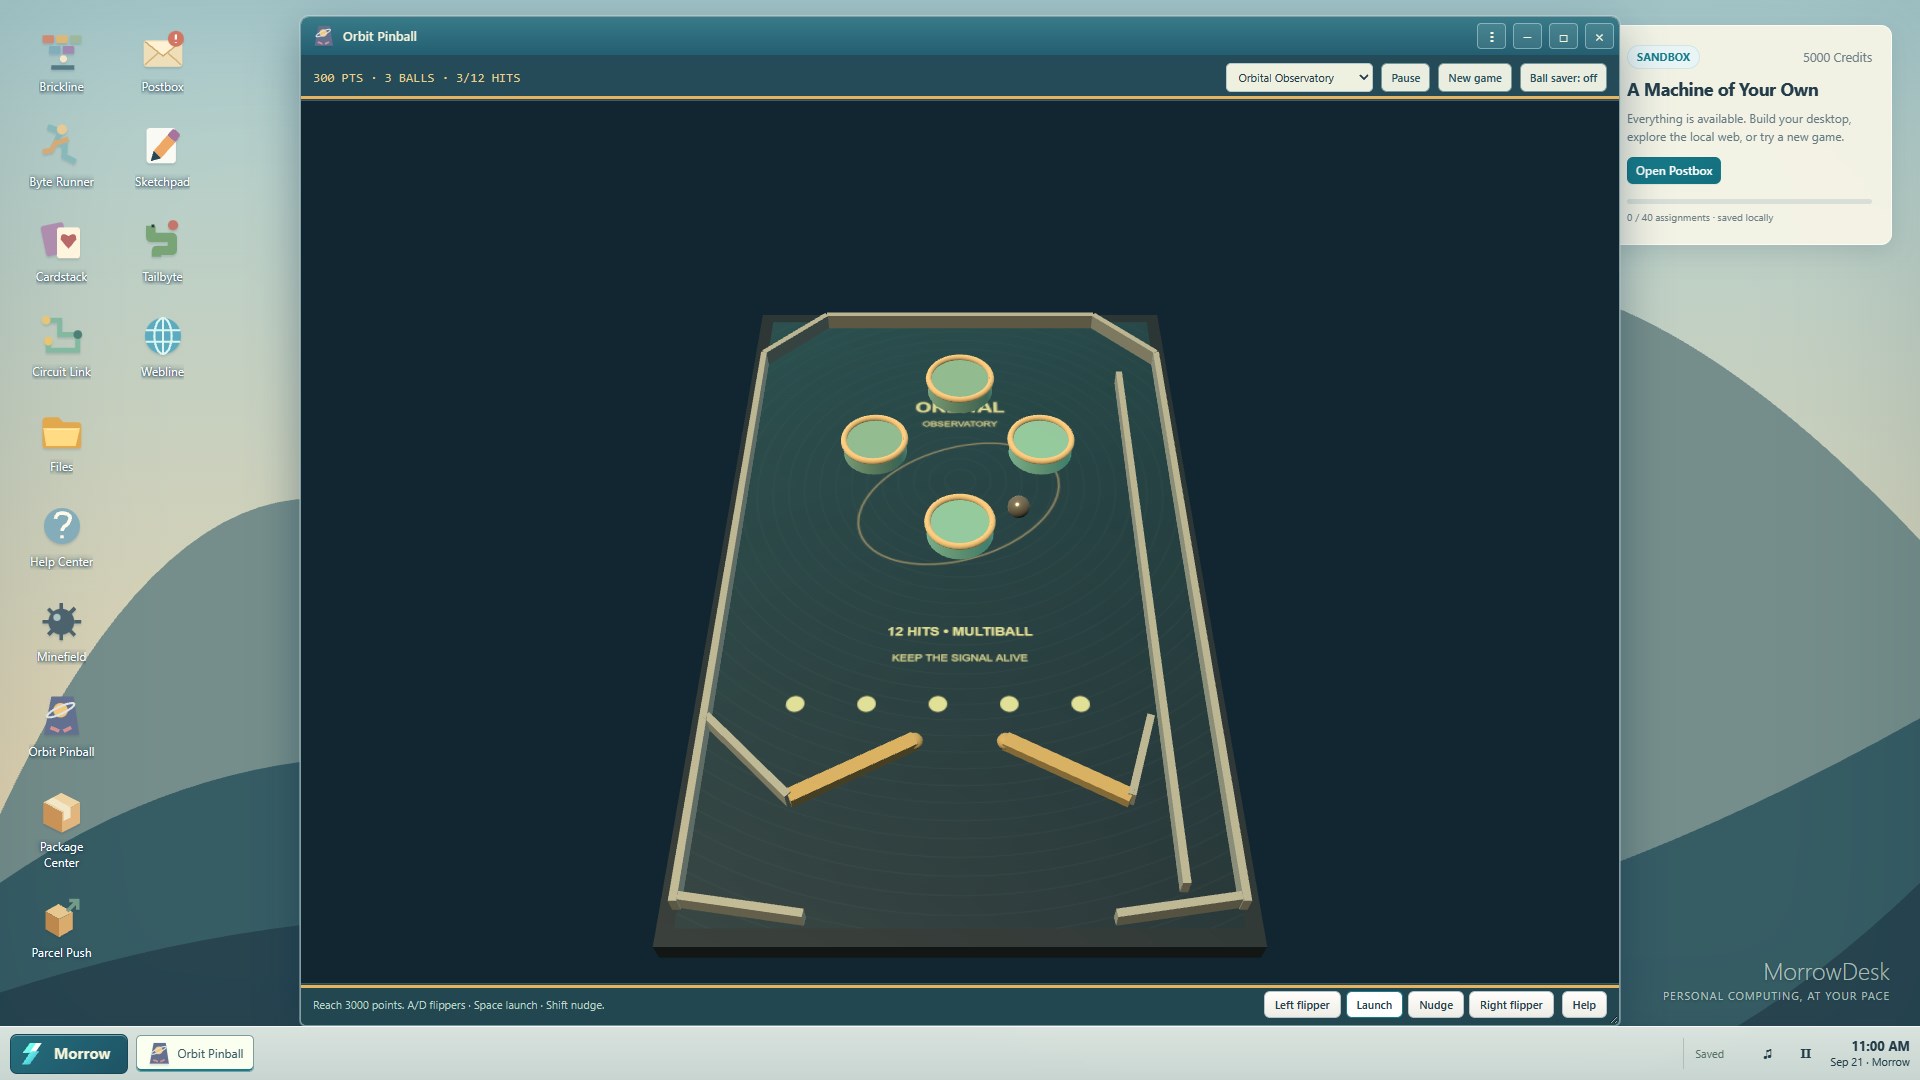
Task: Maximize the Orbit Pinball window
Action: [x=1563, y=36]
